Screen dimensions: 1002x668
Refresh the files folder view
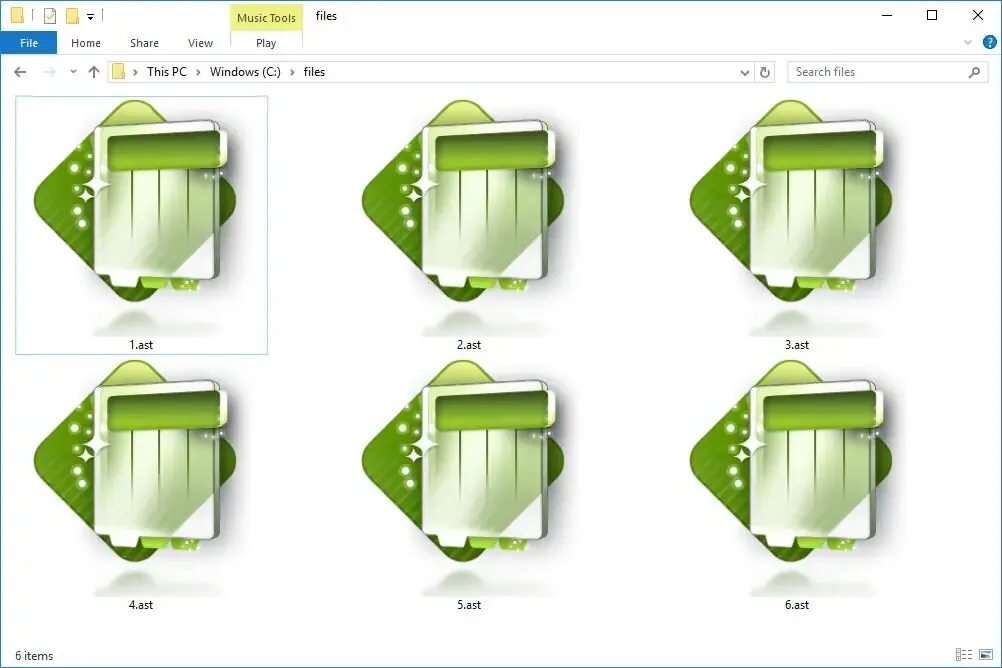(765, 72)
